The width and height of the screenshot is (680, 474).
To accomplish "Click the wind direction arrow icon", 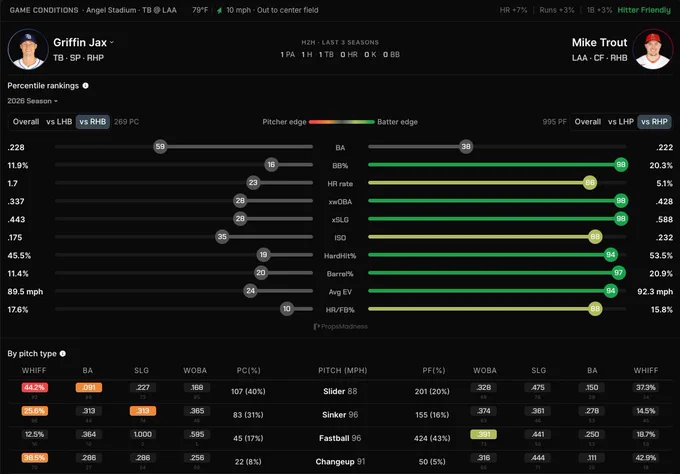I will tap(219, 10).
